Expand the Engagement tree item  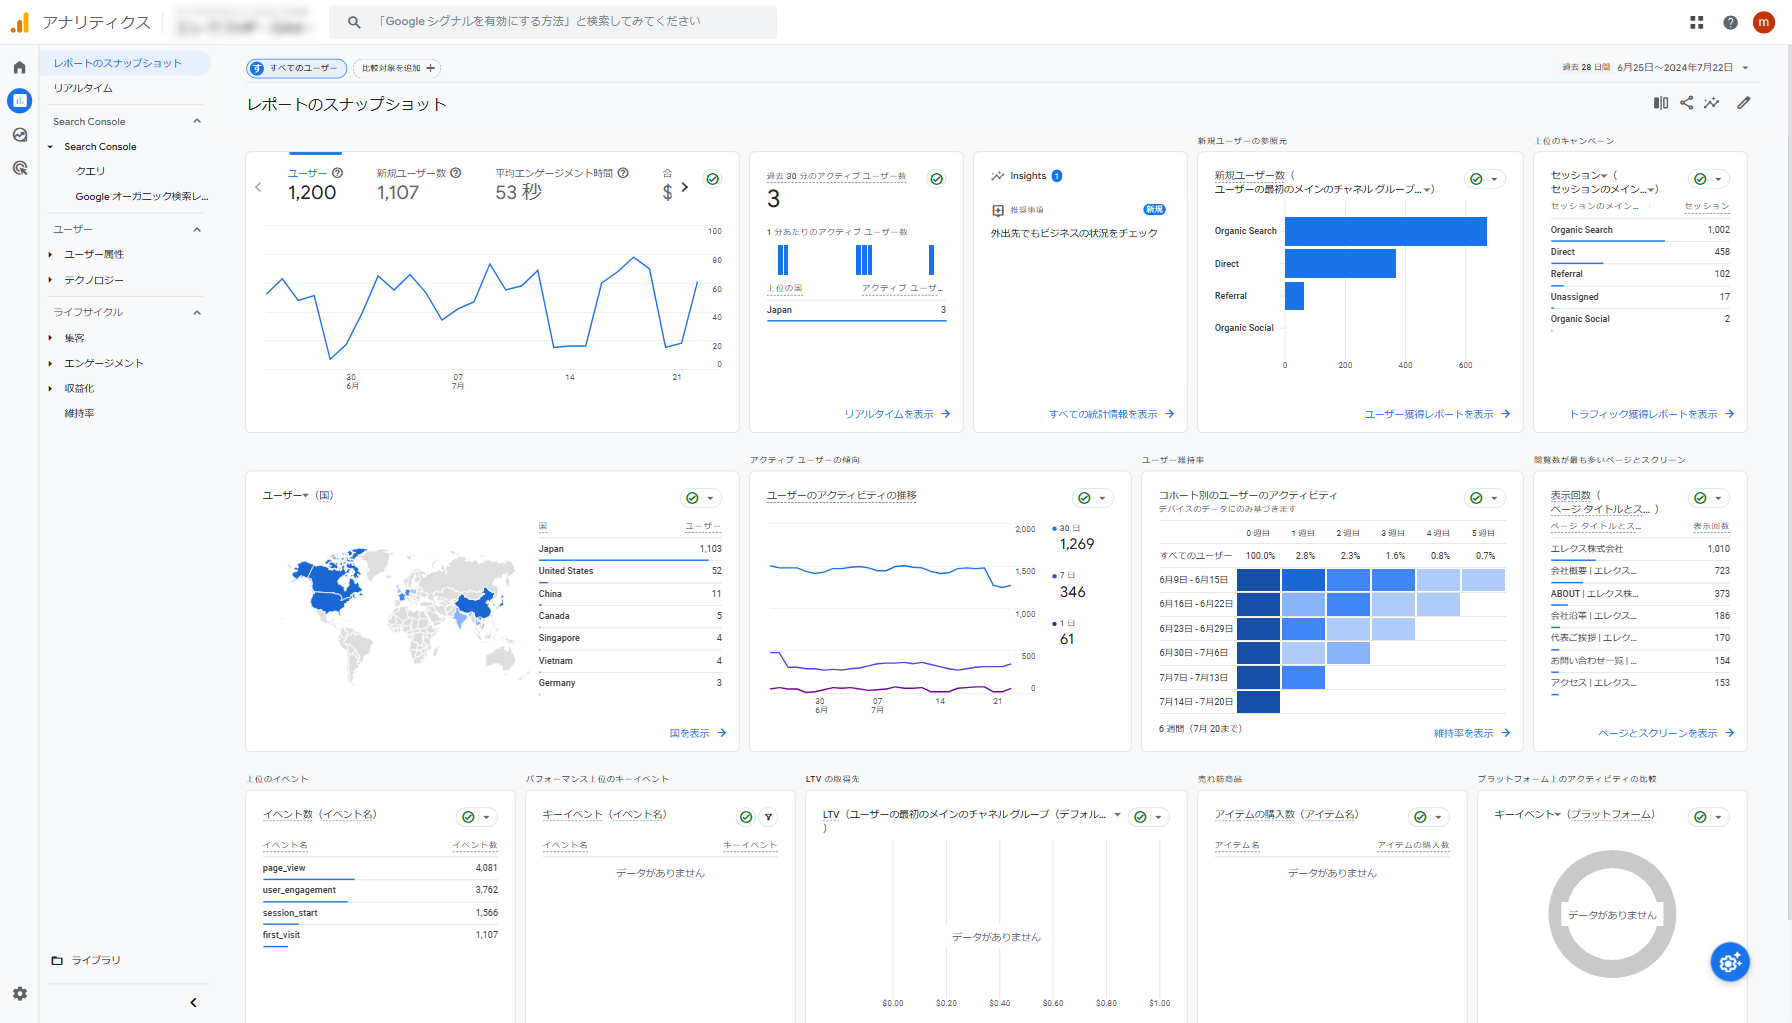pyautogui.click(x=51, y=363)
